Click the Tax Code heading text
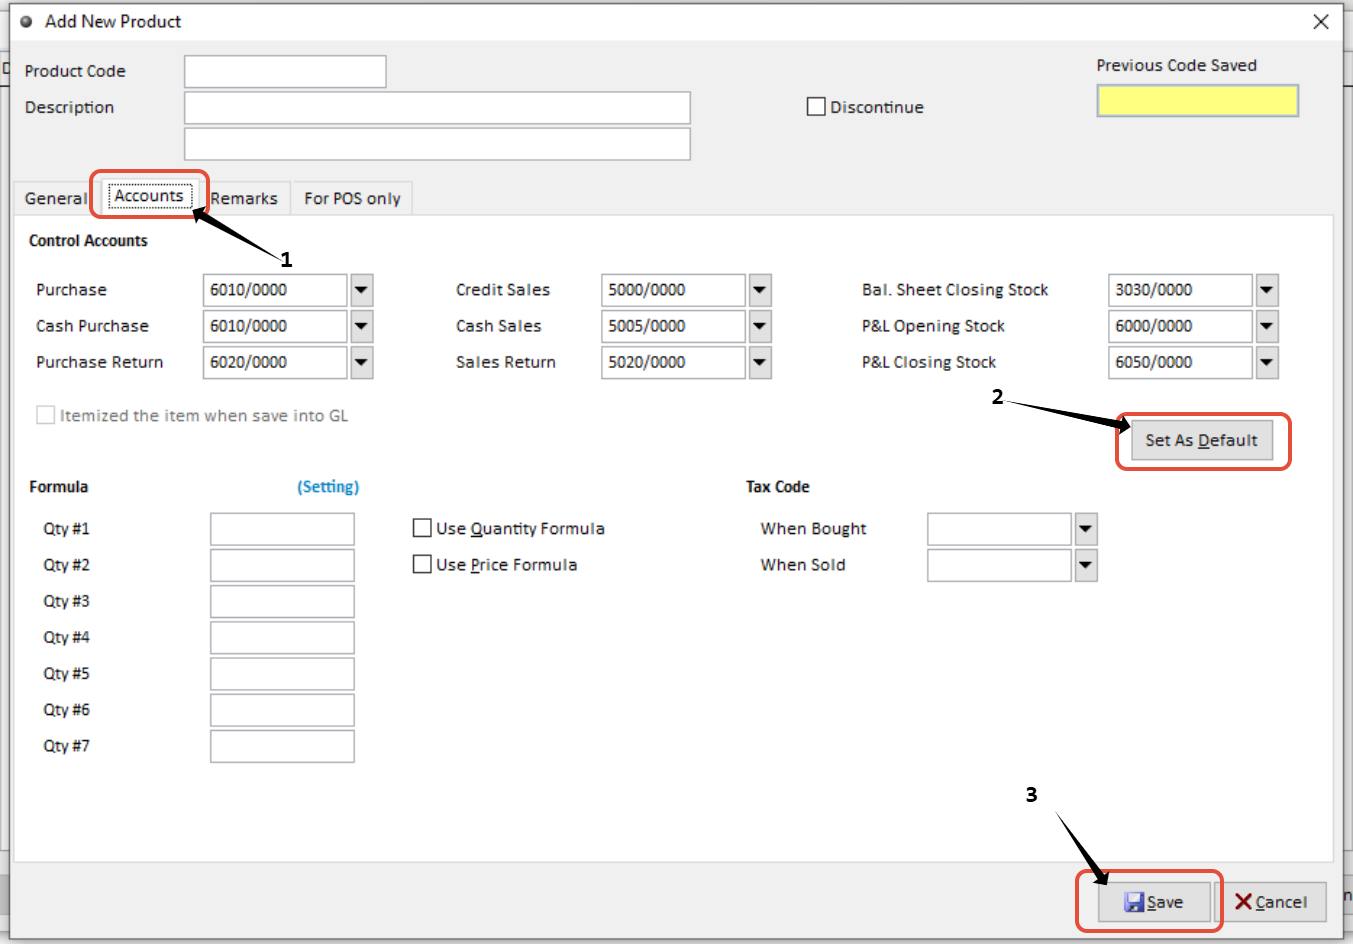The width and height of the screenshot is (1353, 944). (x=778, y=487)
